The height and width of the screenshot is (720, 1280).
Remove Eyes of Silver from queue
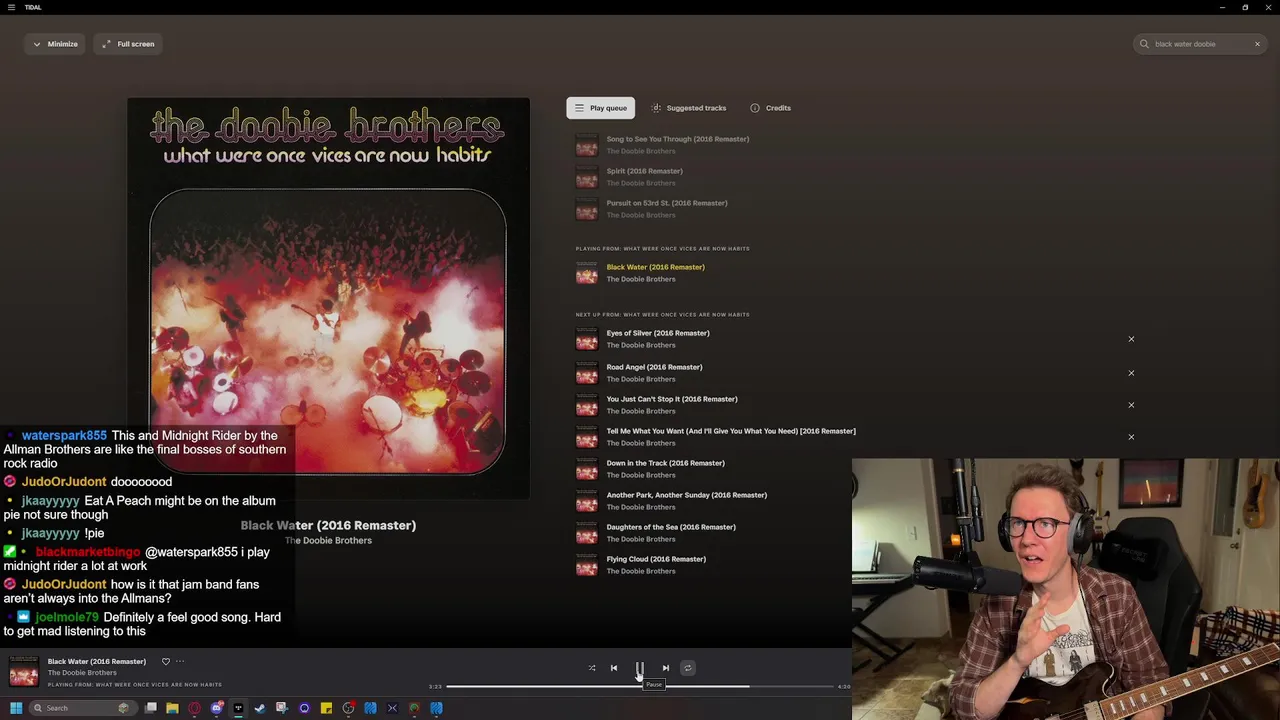(1131, 339)
